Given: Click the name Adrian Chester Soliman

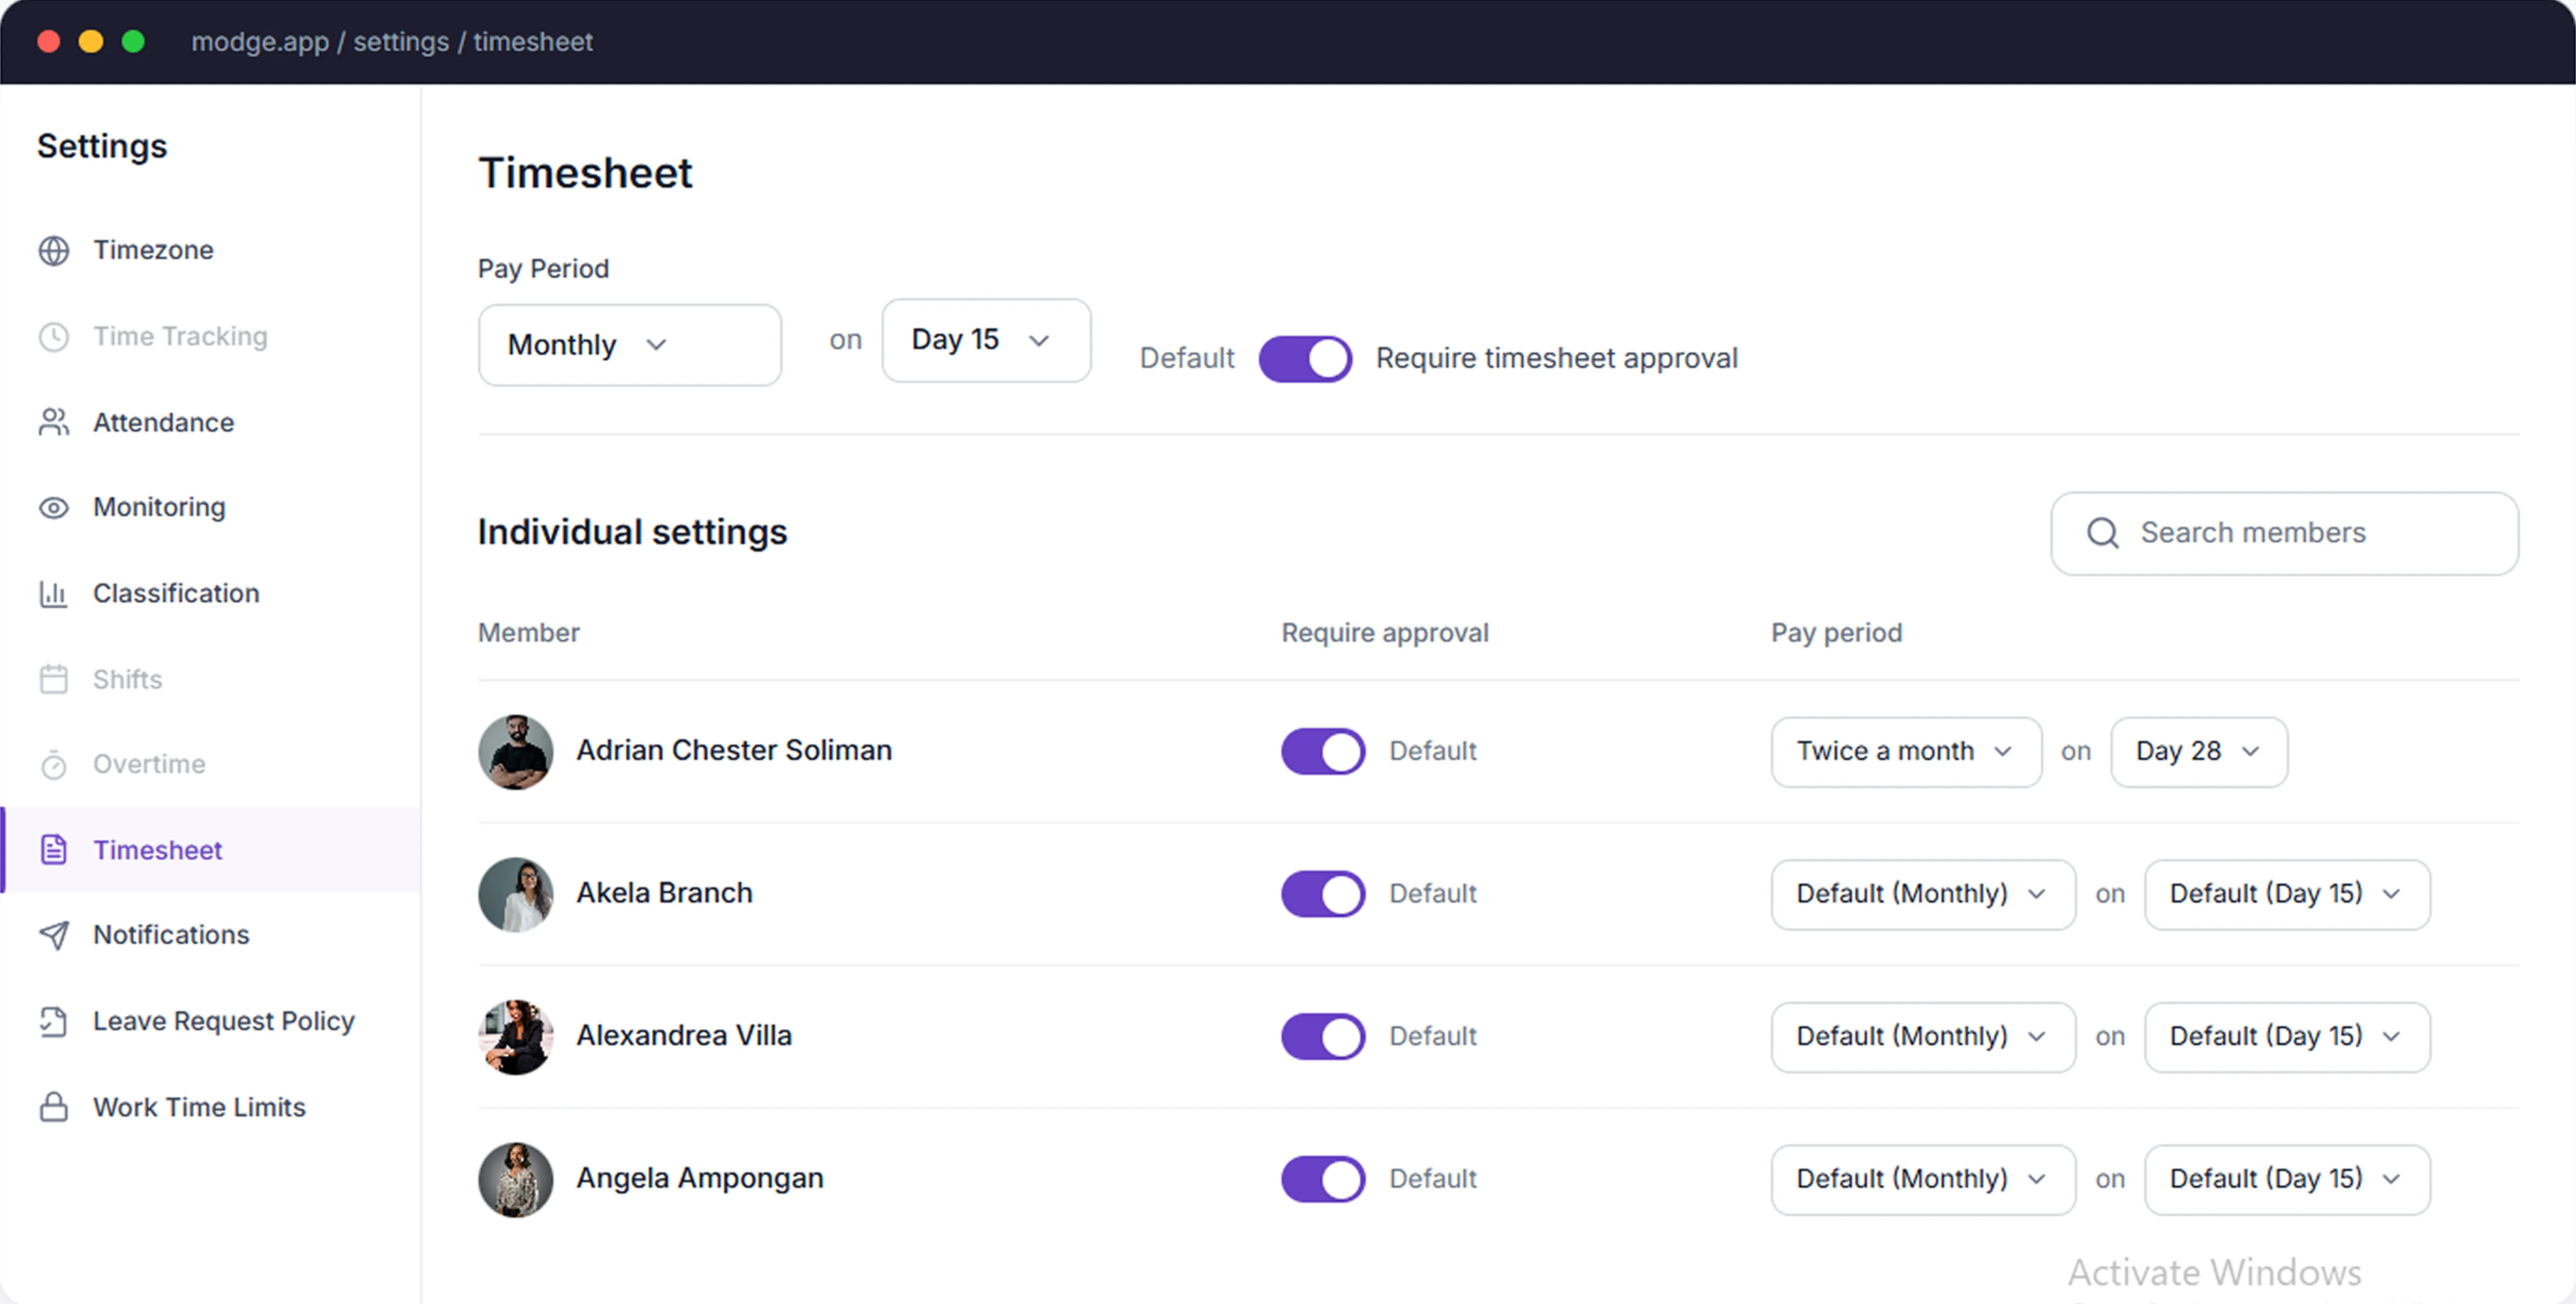Looking at the screenshot, I should coord(734,750).
